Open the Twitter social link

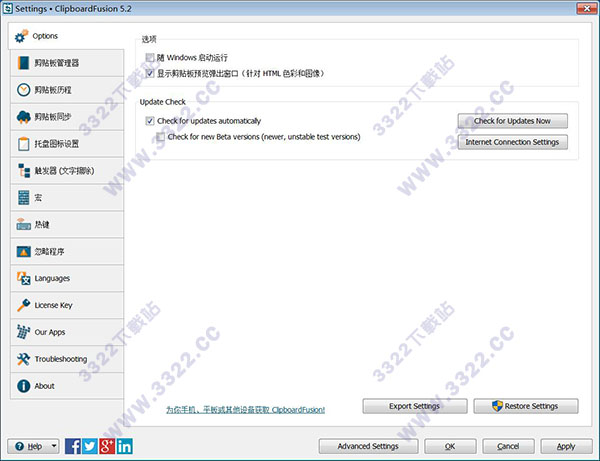coord(90,446)
